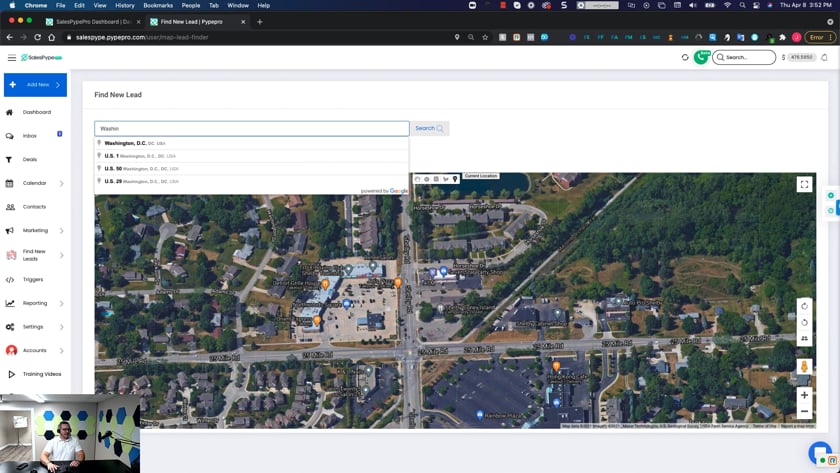
Task: Expand the Calendar submenu chevron
Action: click(62, 183)
